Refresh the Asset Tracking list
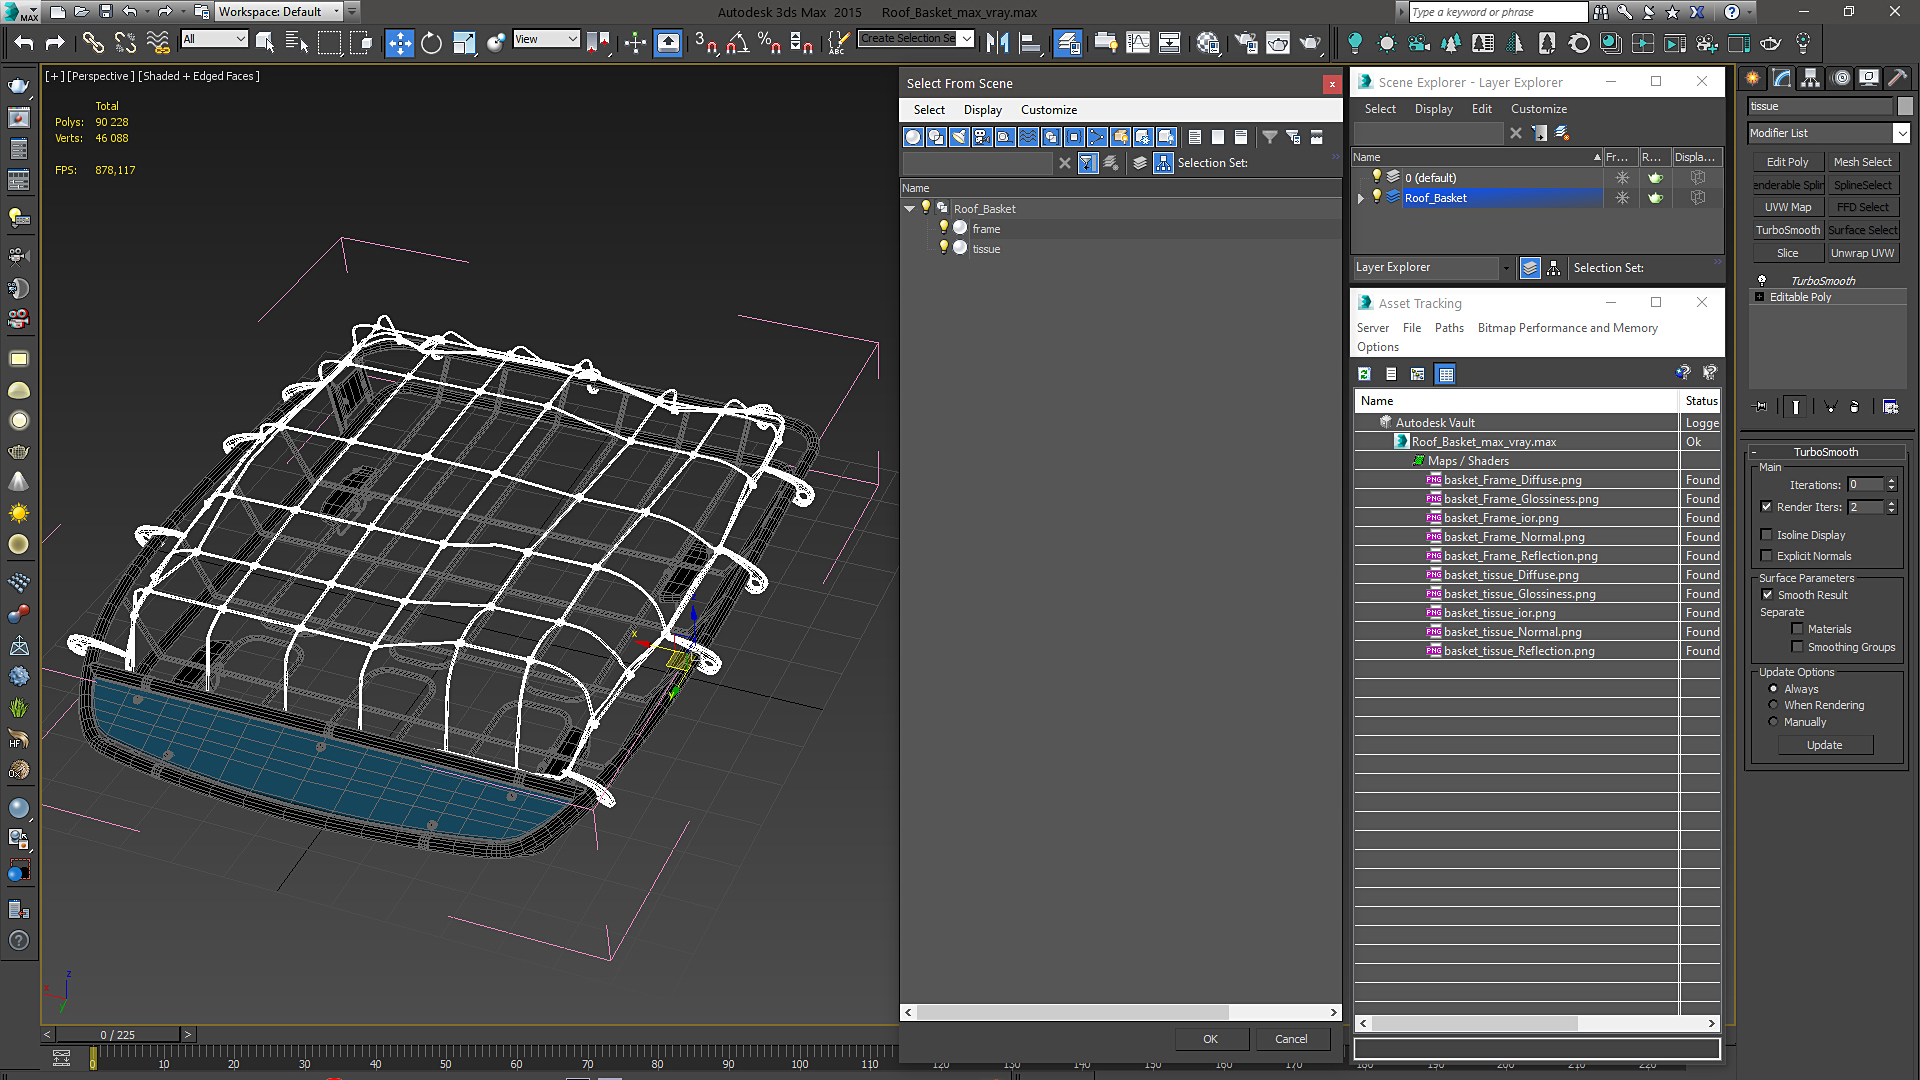This screenshot has width=1920, height=1080. (1364, 374)
